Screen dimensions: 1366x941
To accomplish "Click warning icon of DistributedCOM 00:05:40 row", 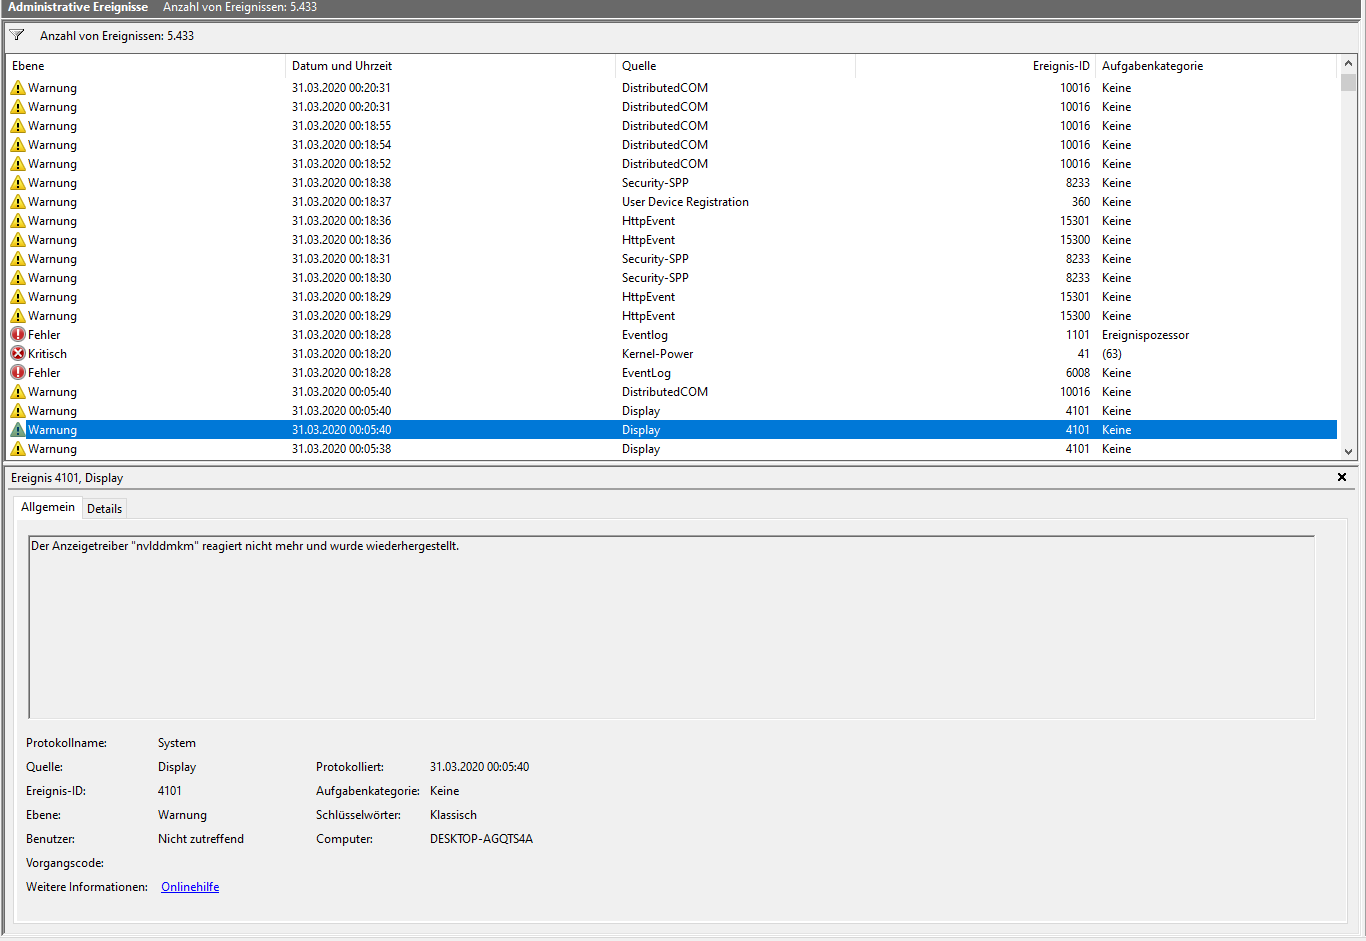I will click(18, 392).
